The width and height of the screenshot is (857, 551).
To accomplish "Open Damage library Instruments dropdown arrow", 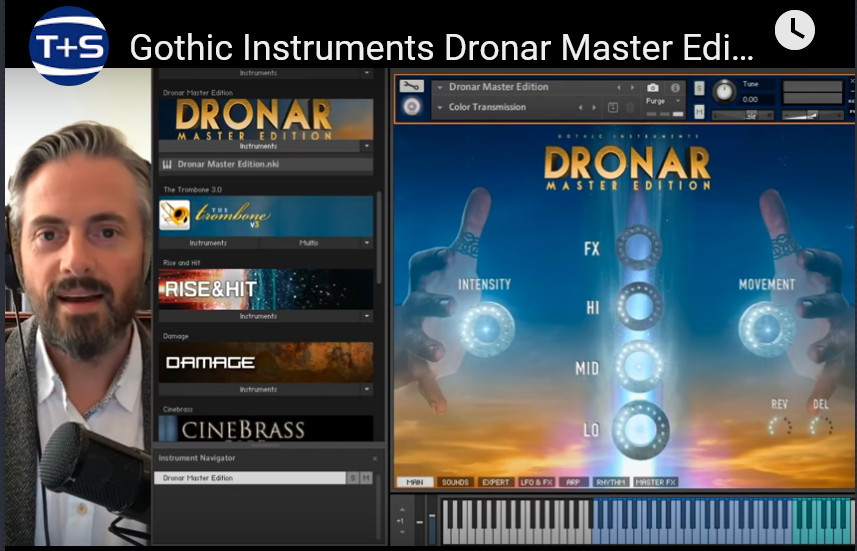I will pyautogui.click(x=367, y=389).
